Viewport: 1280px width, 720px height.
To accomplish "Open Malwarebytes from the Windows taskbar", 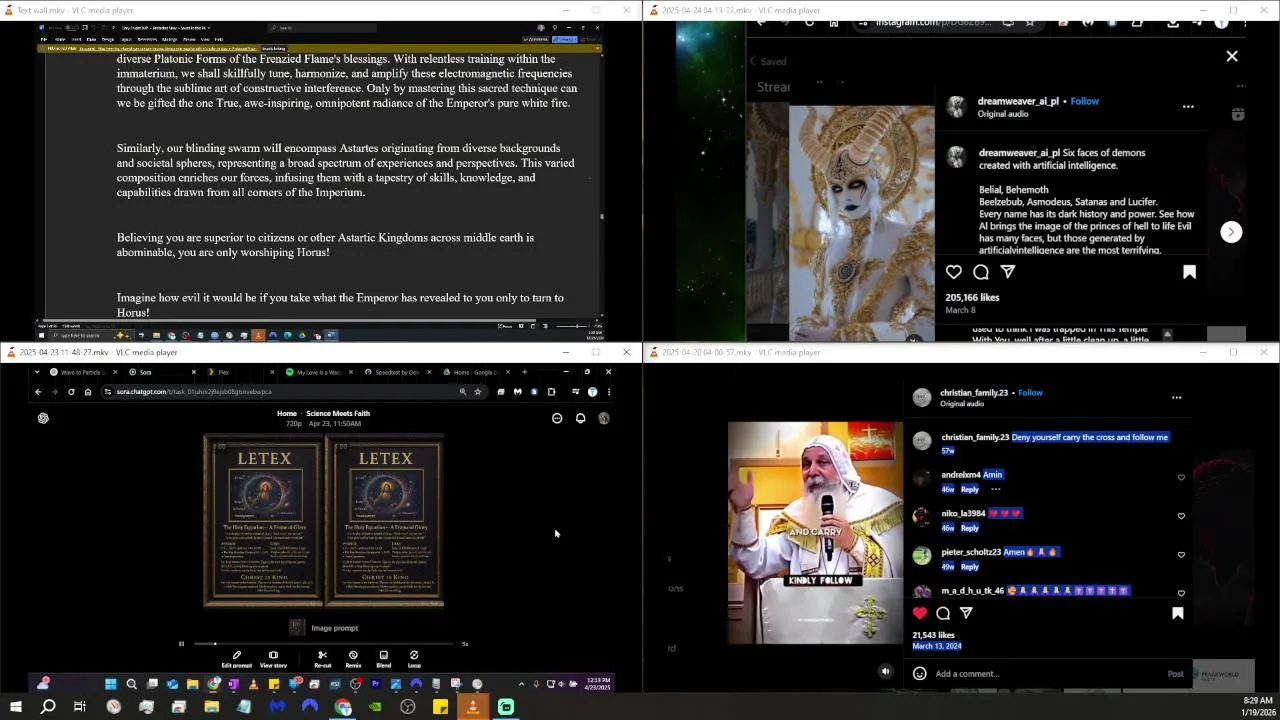I will [x=277, y=707].
